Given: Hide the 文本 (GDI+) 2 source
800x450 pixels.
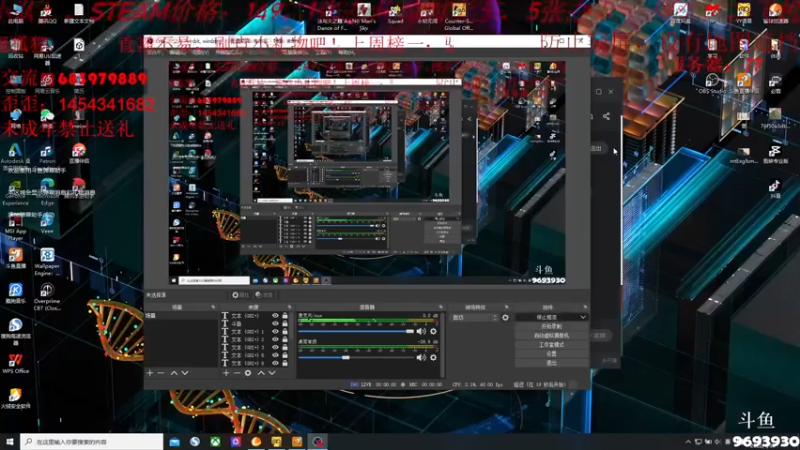Looking at the screenshot, I should (275, 339).
